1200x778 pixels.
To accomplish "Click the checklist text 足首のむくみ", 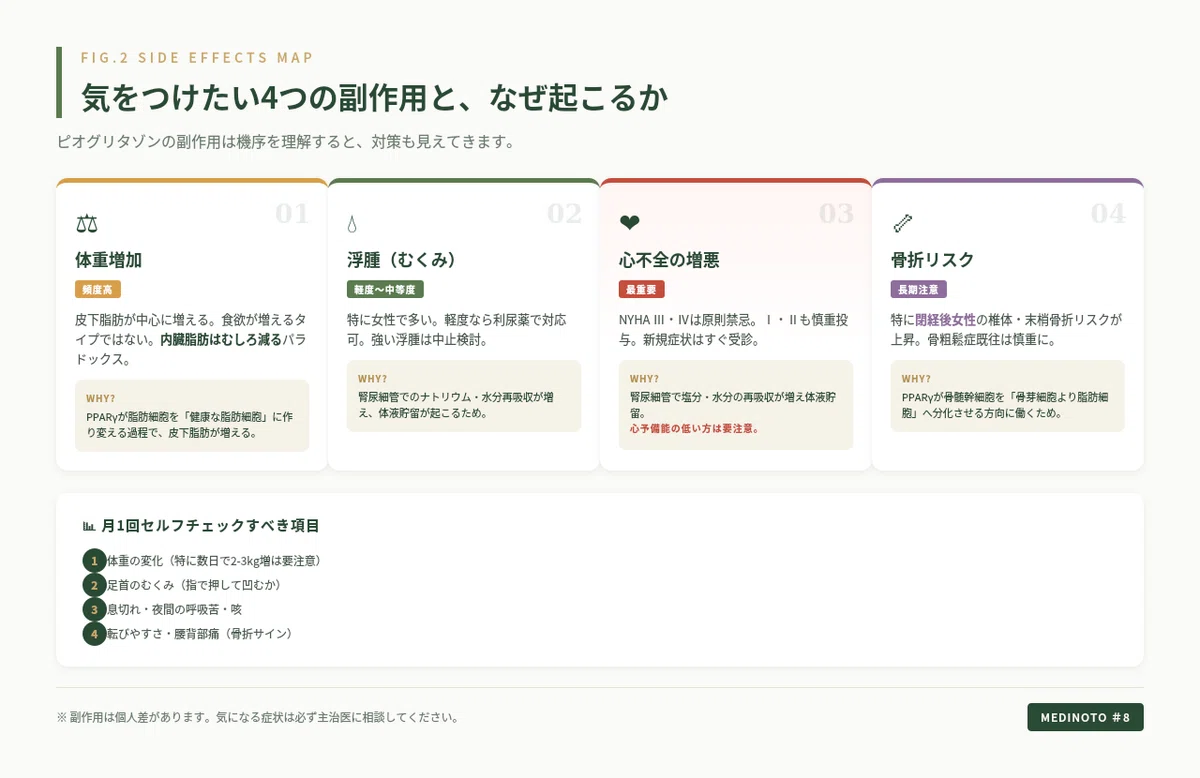I will [194, 585].
